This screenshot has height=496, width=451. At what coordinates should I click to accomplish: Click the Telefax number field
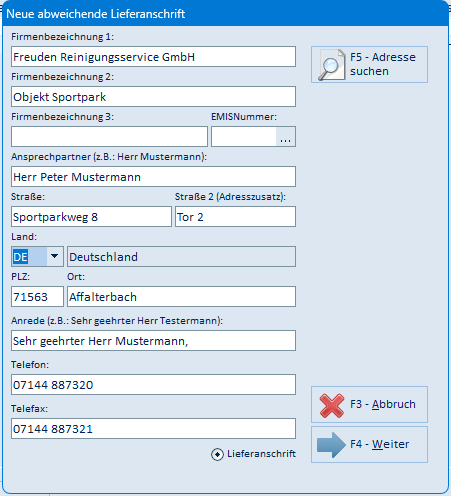point(153,429)
